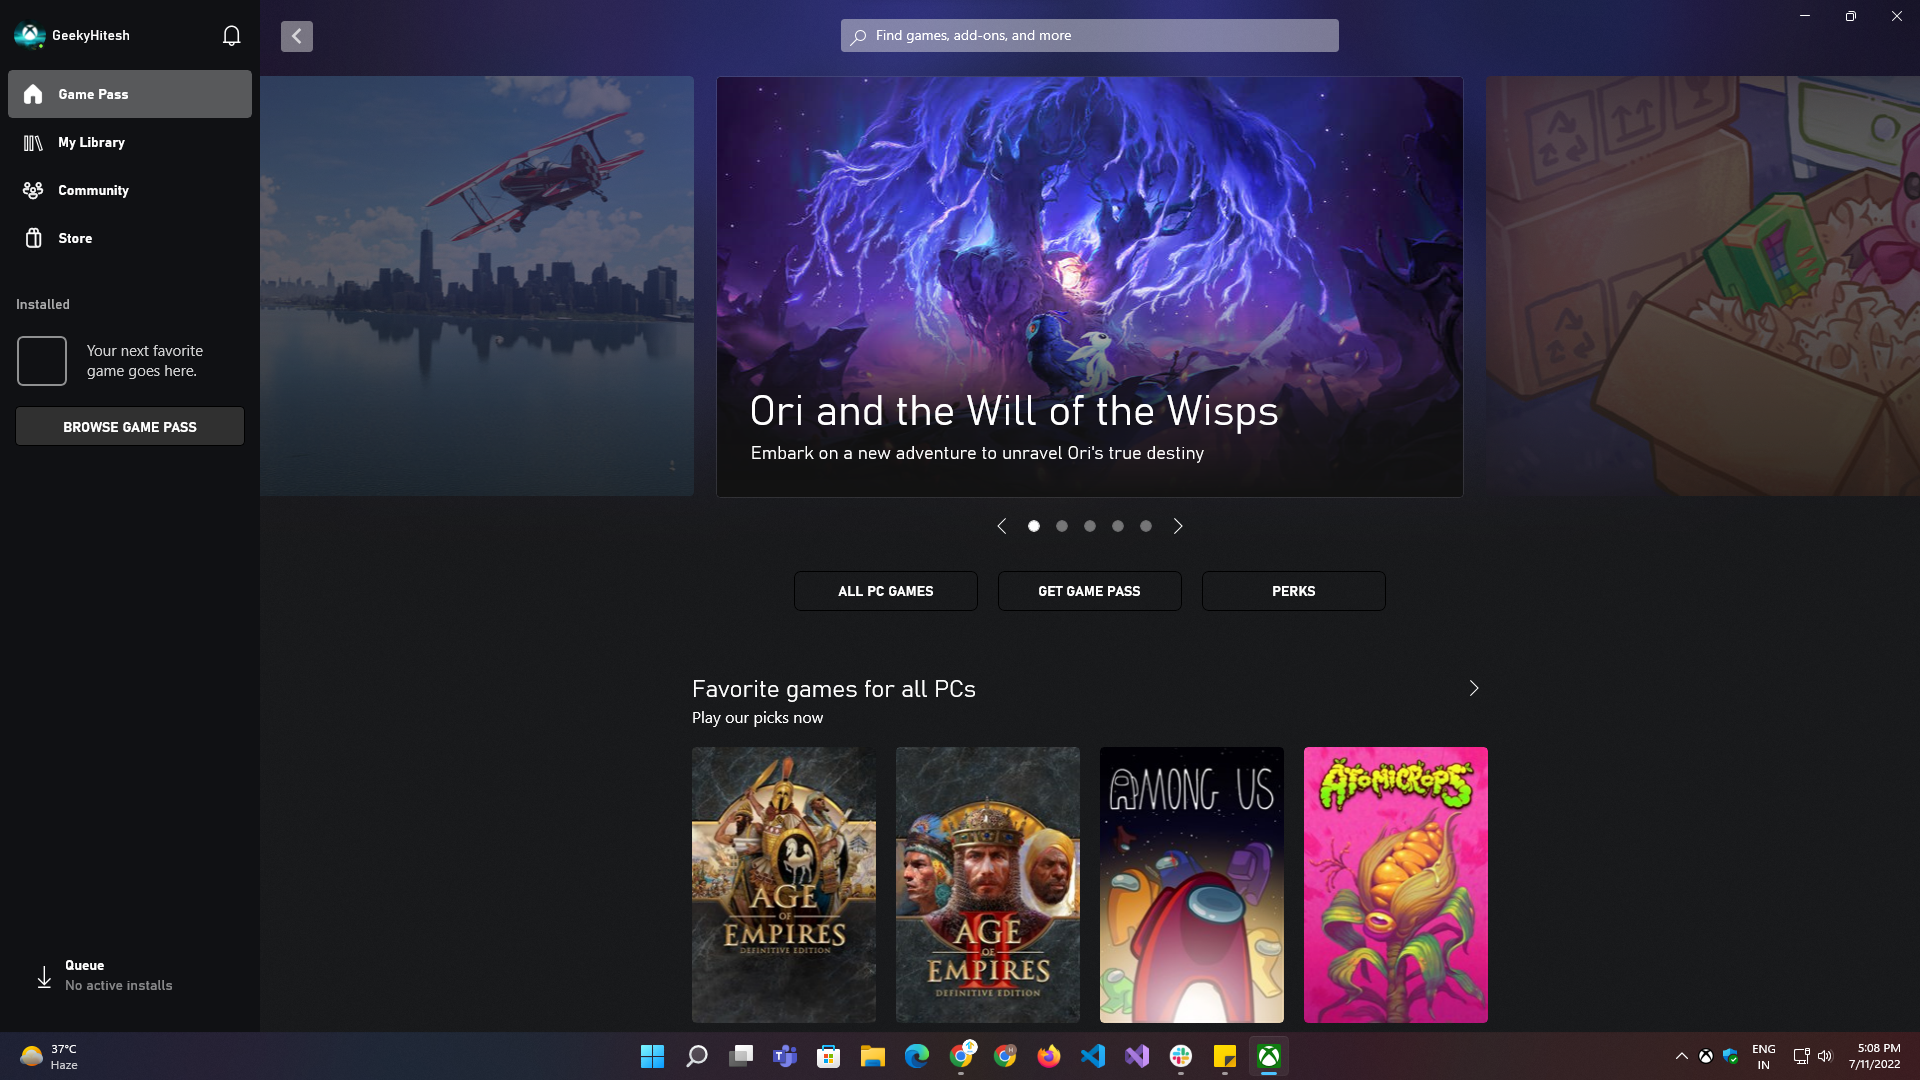Select the first carousel dot
1920x1080 pixels.
1034,526
